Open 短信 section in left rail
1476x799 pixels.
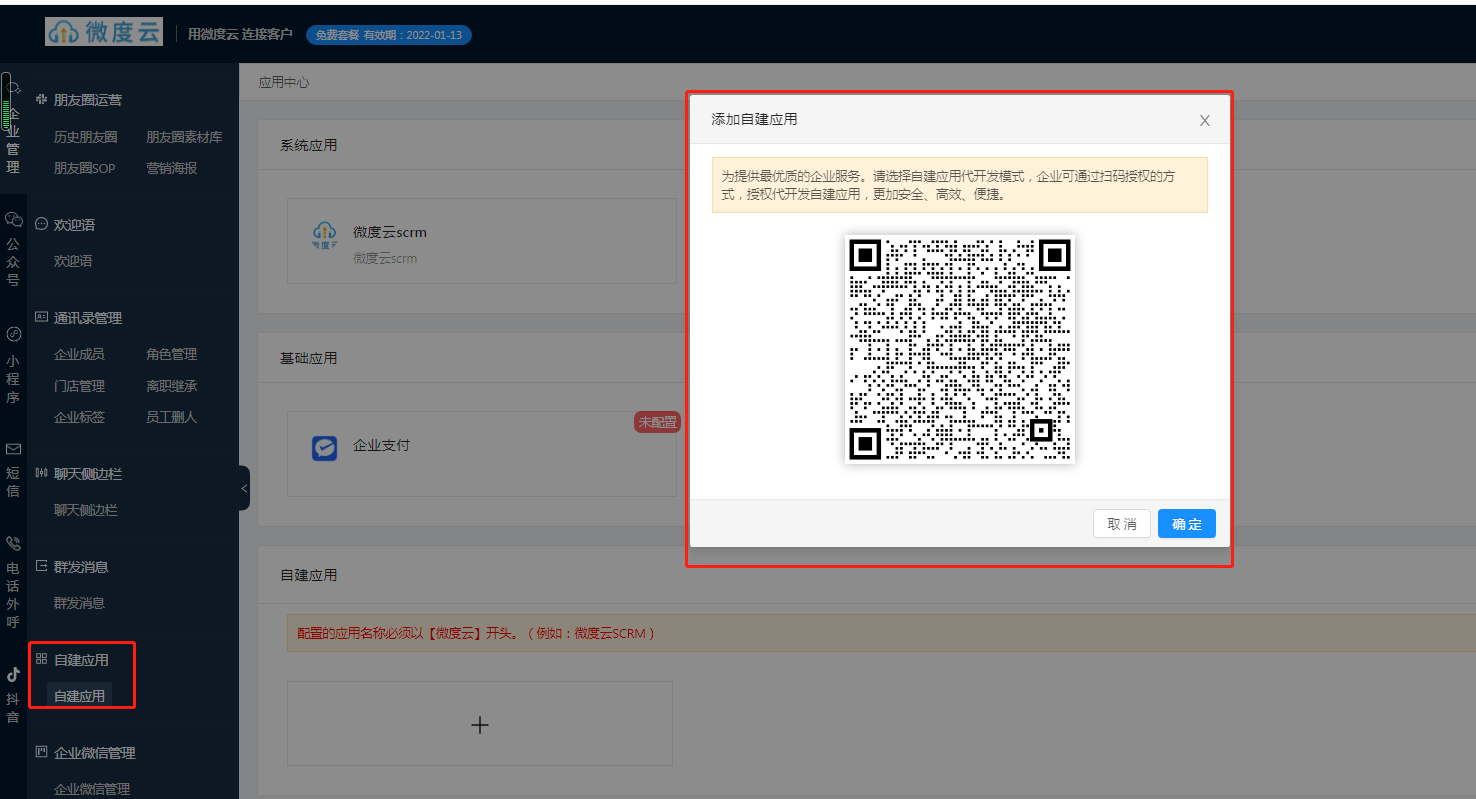(13, 471)
